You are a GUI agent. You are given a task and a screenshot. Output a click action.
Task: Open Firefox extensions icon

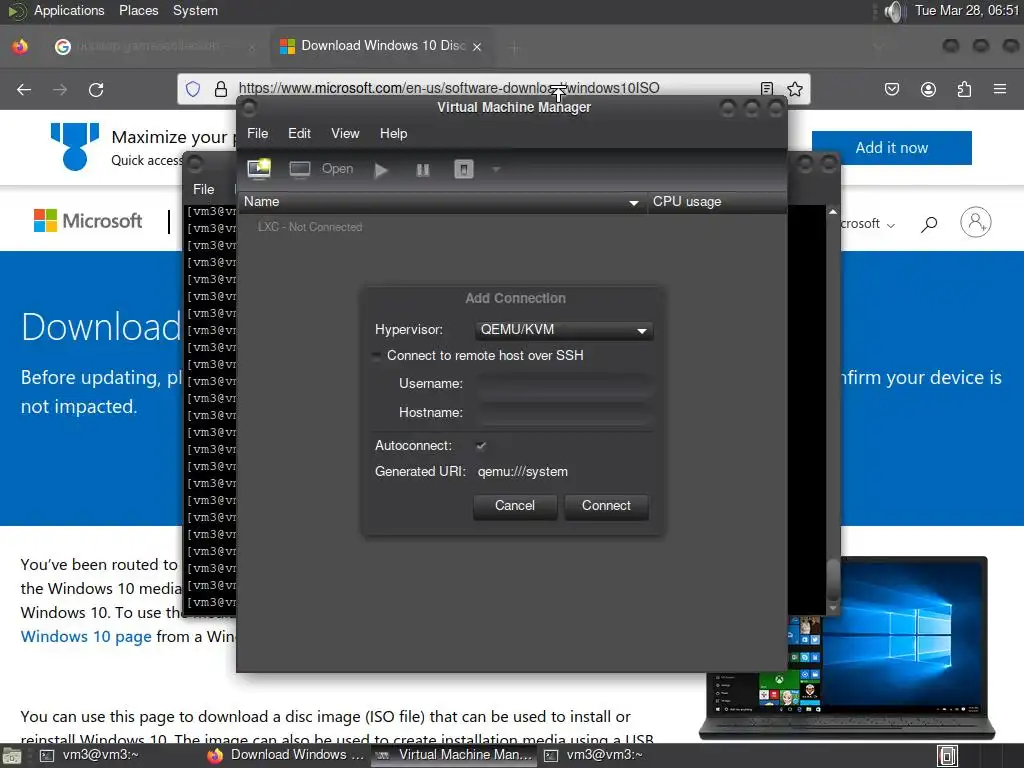964,89
